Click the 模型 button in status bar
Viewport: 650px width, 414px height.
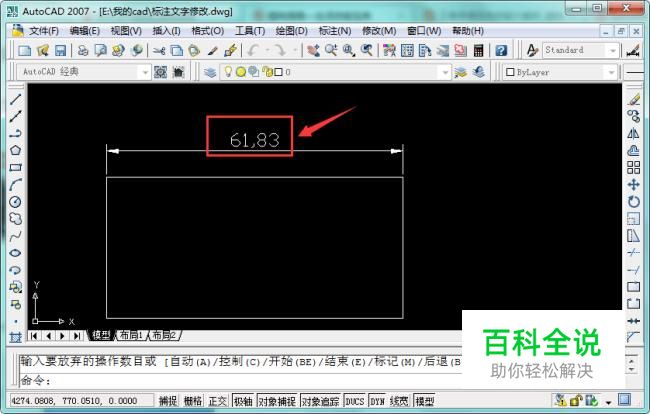pyautogui.click(x=424, y=401)
